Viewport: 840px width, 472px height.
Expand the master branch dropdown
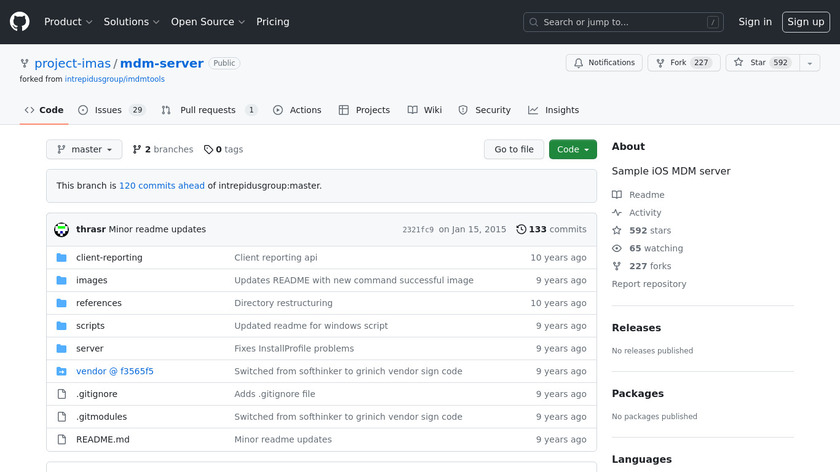(84, 149)
